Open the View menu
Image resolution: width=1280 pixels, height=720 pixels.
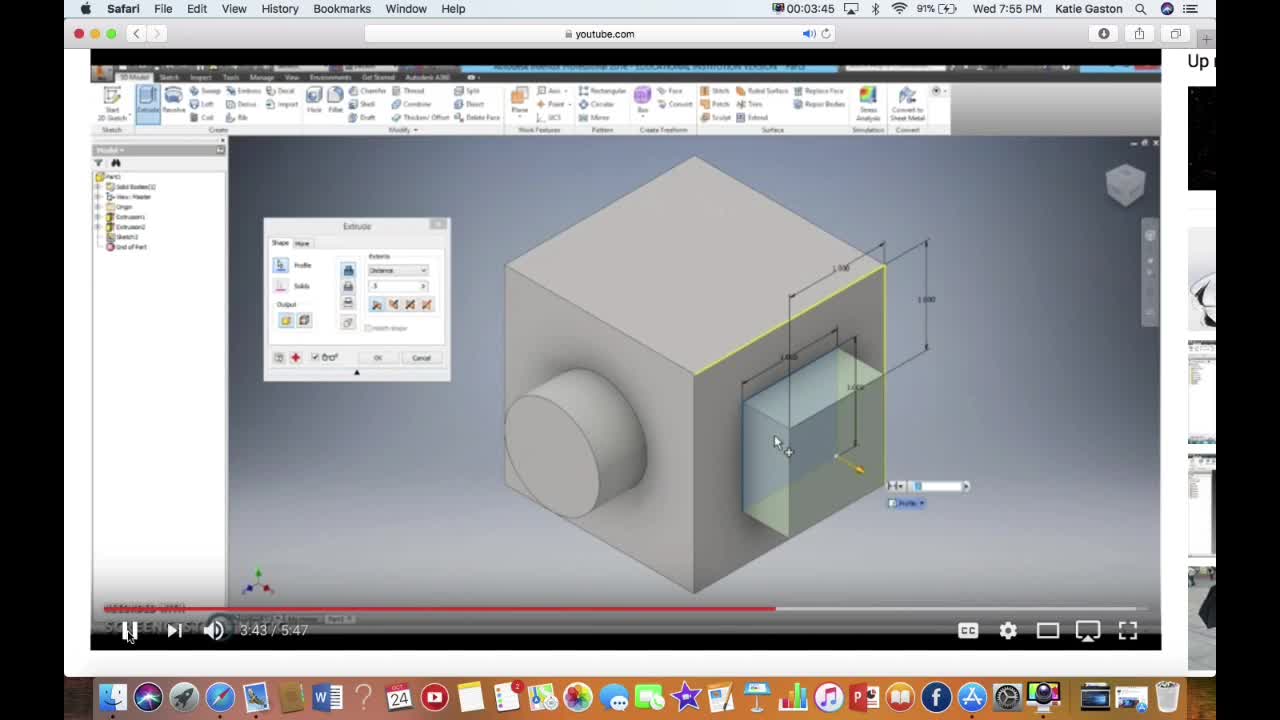234,9
